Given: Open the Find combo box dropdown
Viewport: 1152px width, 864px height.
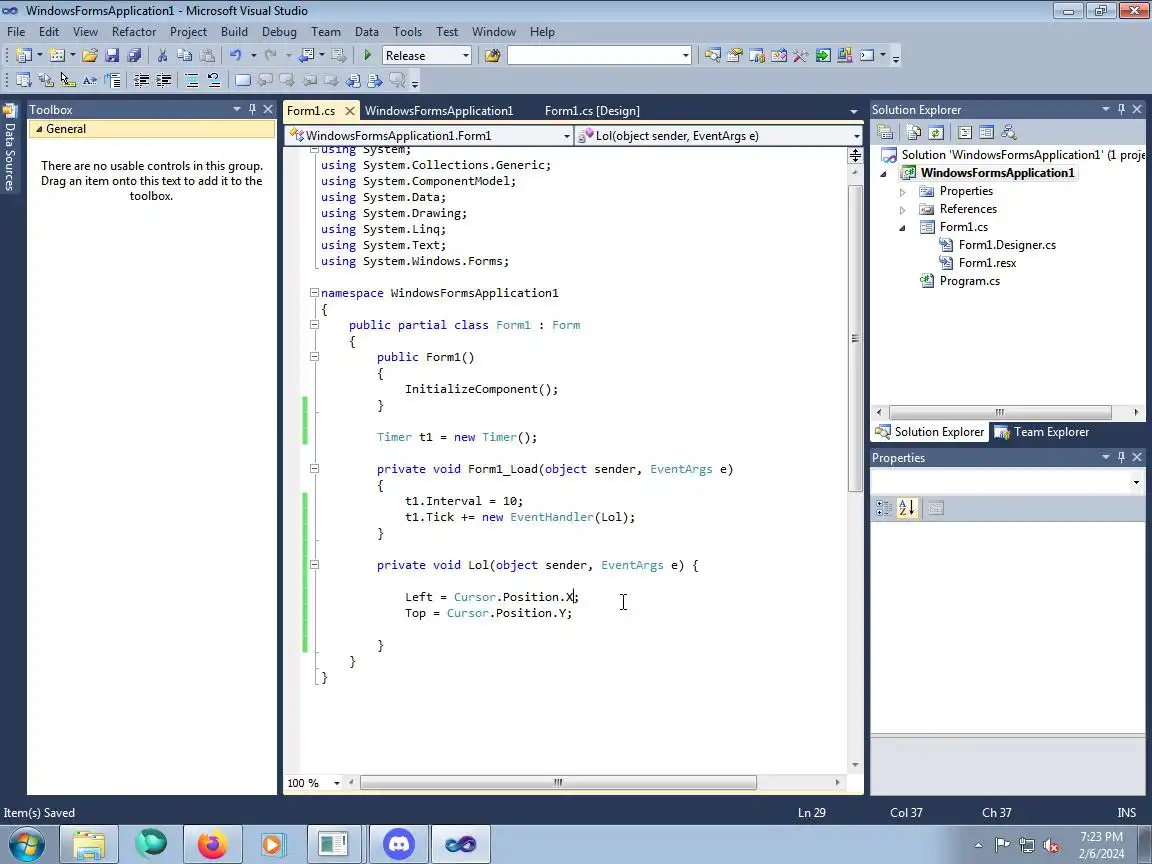Looking at the screenshot, I should tap(685, 56).
